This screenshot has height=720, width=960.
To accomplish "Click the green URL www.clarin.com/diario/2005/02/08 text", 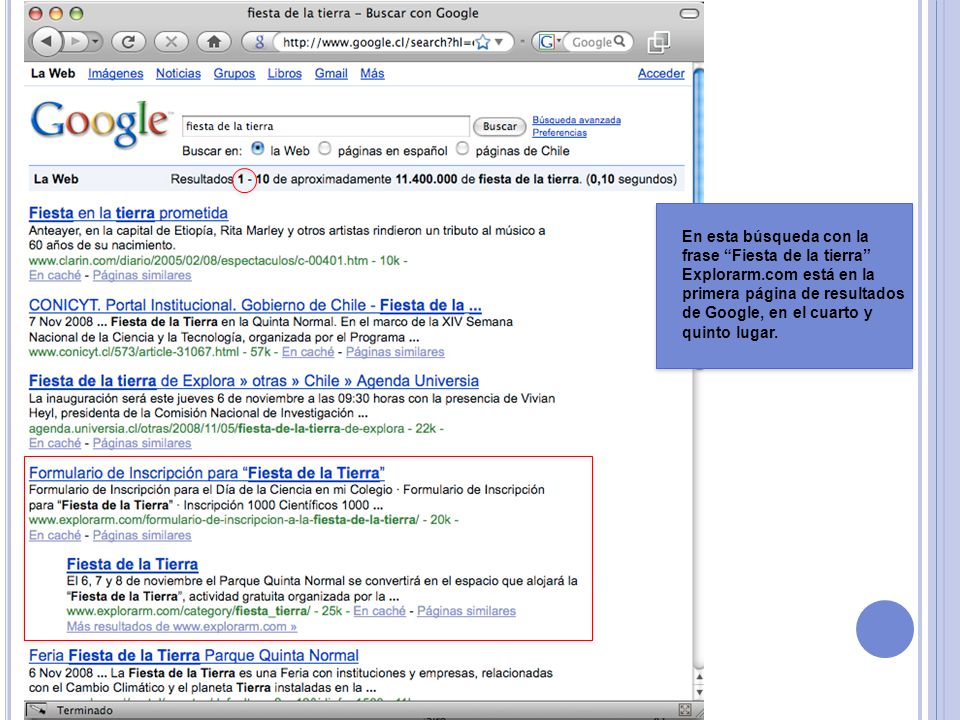I will pos(198,261).
